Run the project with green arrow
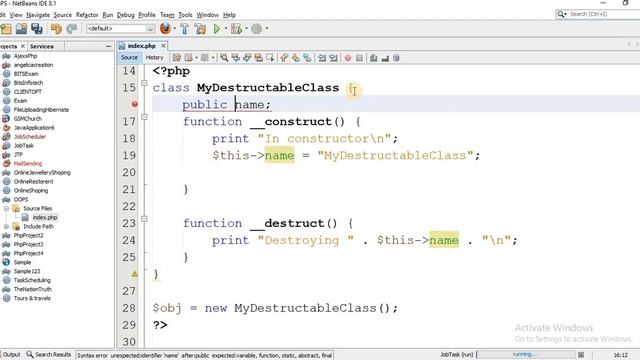The image size is (640, 360). tap(217, 29)
